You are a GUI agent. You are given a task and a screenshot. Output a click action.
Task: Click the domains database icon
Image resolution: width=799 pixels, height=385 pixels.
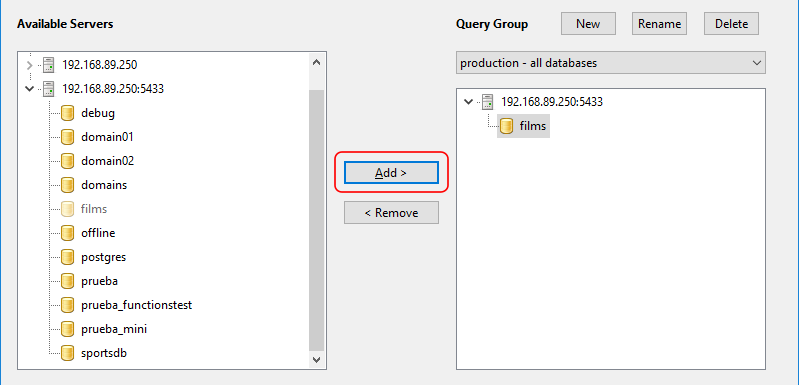(x=68, y=185)
